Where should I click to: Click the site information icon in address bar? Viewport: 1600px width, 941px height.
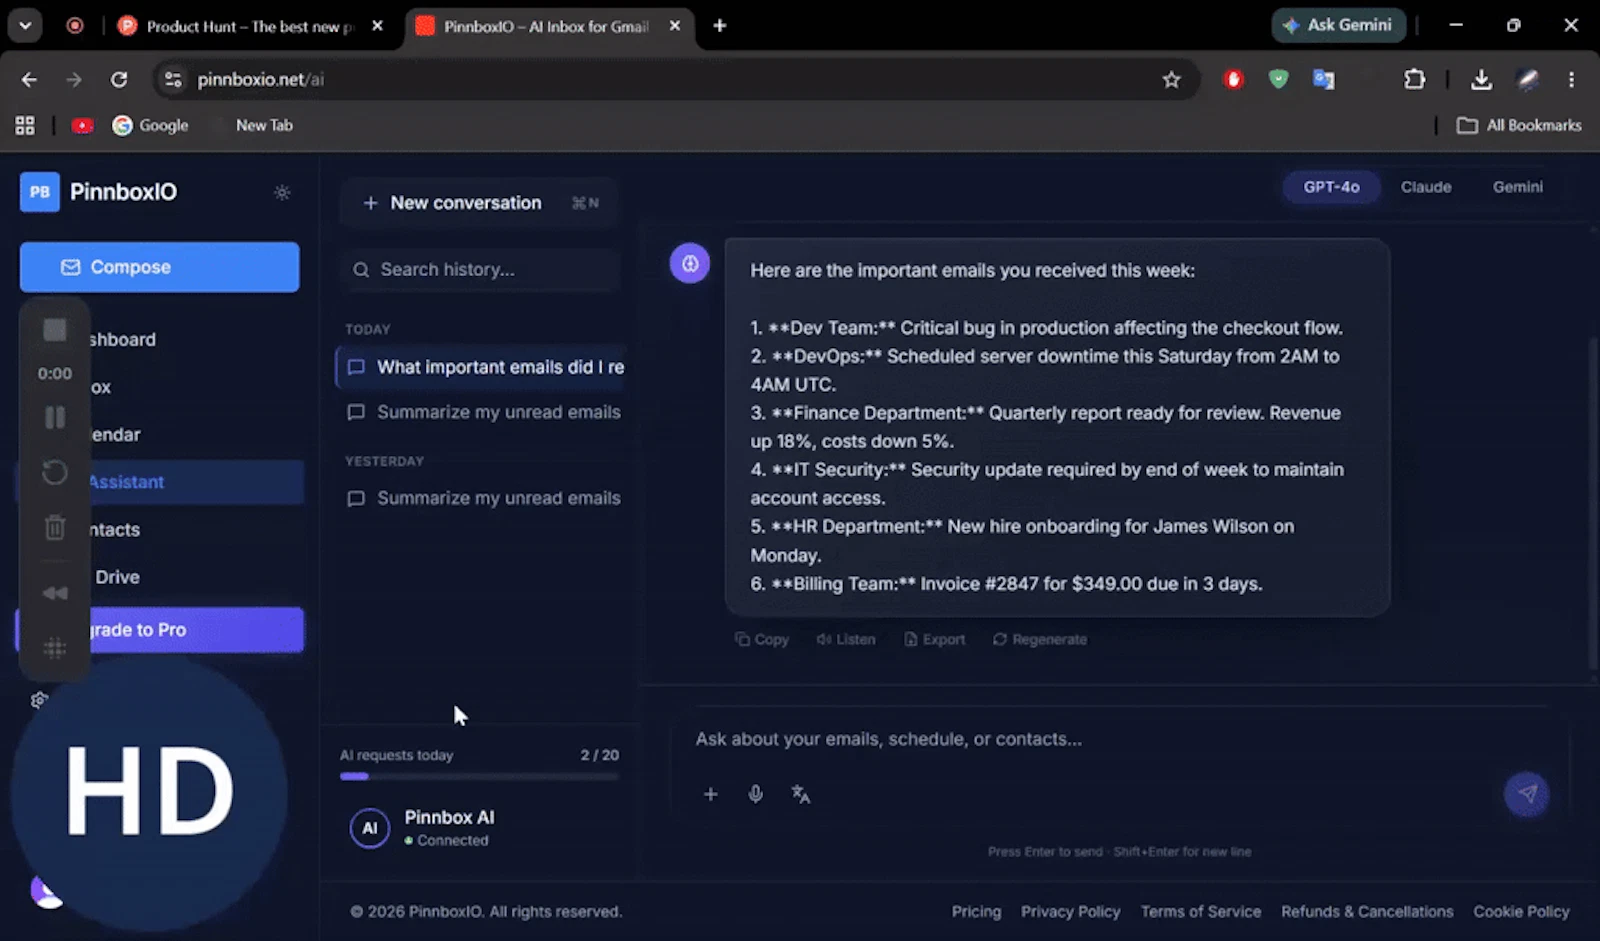pos(173,80)
